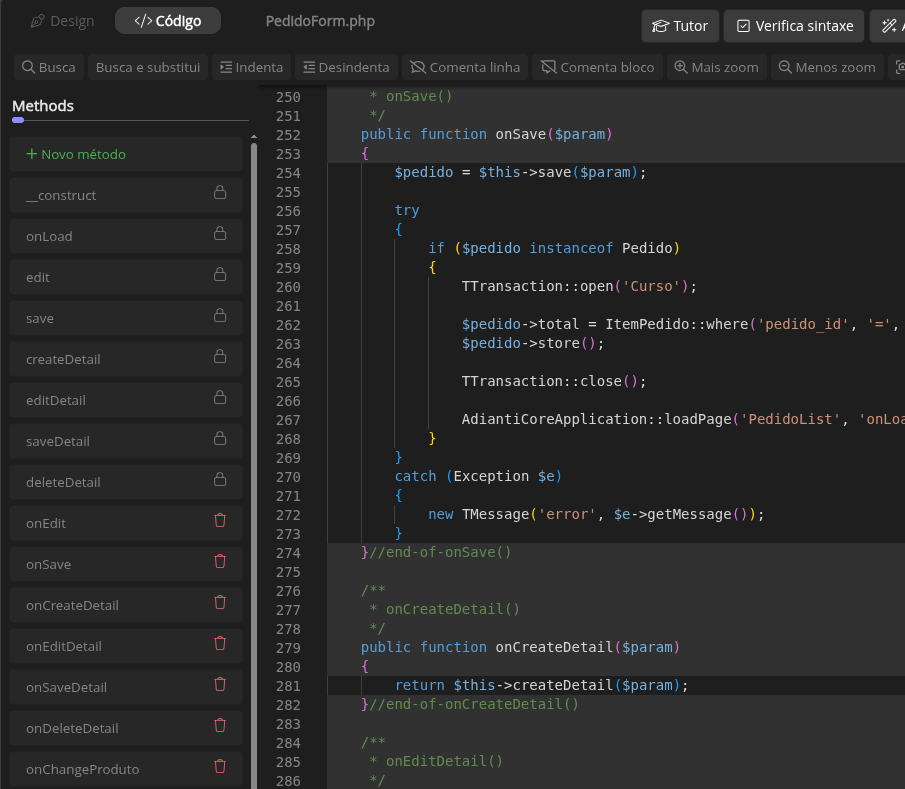Screen dimensions: 905x789
Task: Switch to the Design tab
Action: tap(62, 21)
